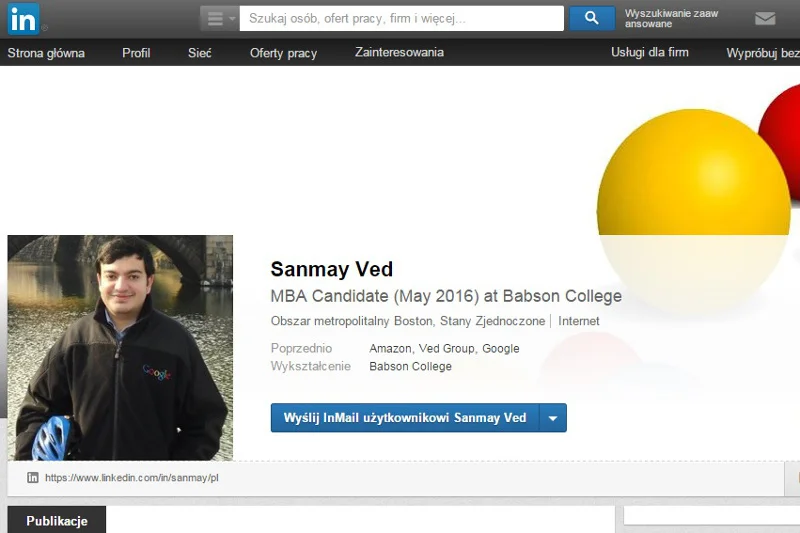Viewport: 800px width, 533px height.
Task: Go to Strona główna
Action: (x=46, y=53)
